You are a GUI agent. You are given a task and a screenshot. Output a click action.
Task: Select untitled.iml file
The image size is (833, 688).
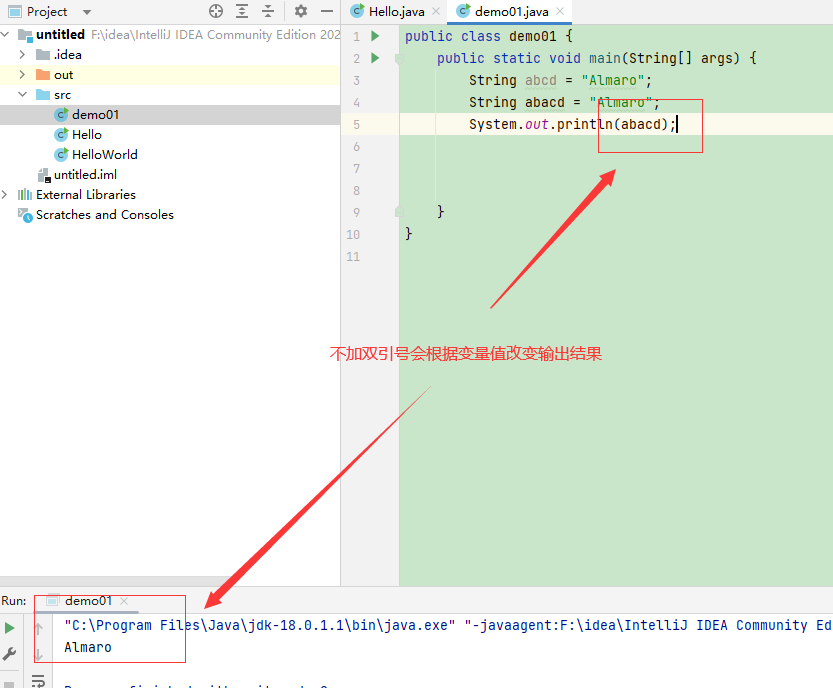pos(85,175)
